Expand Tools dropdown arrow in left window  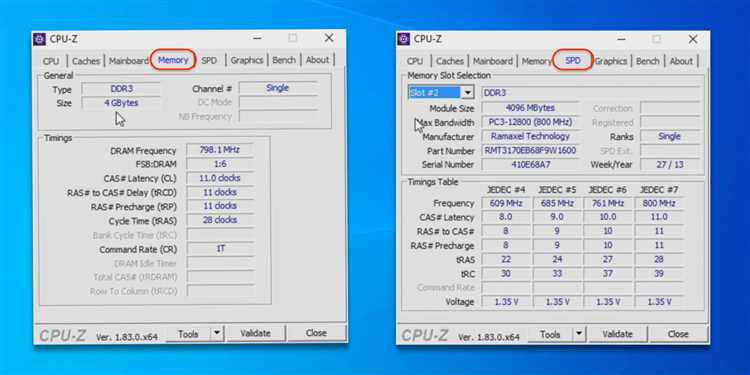click(x=217, y=334)
